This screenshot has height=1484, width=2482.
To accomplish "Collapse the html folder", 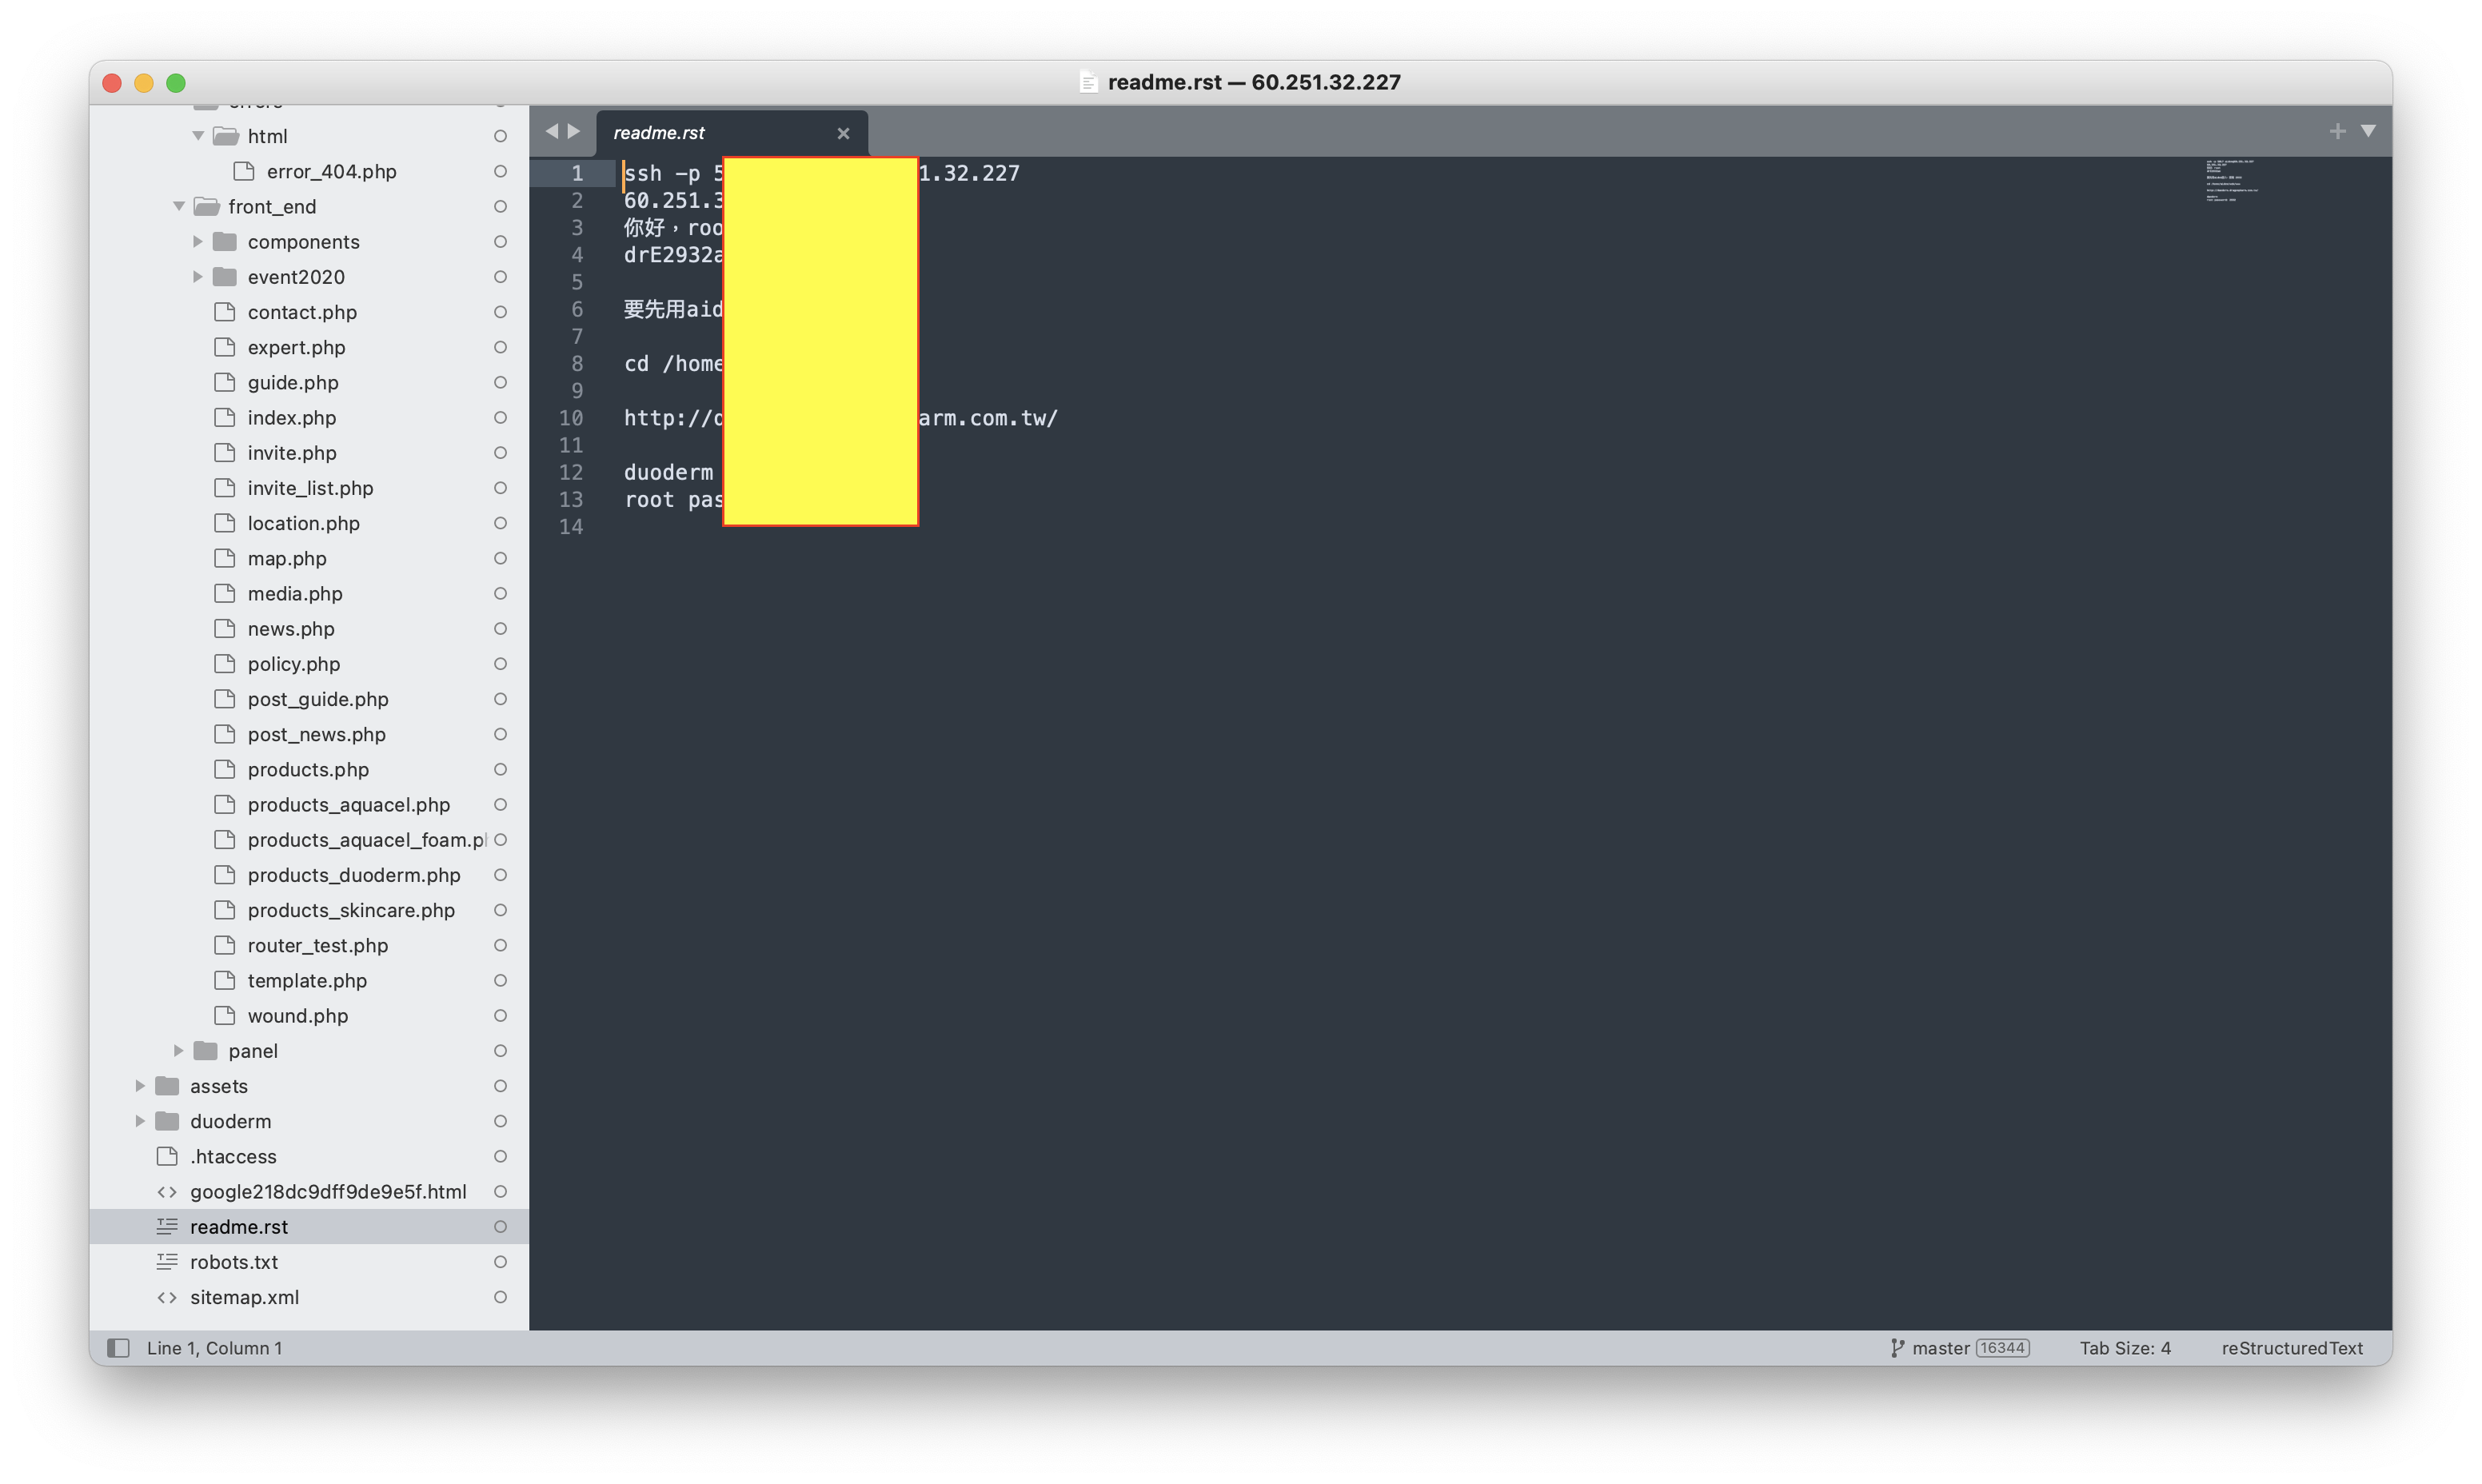I will (198, 135).
